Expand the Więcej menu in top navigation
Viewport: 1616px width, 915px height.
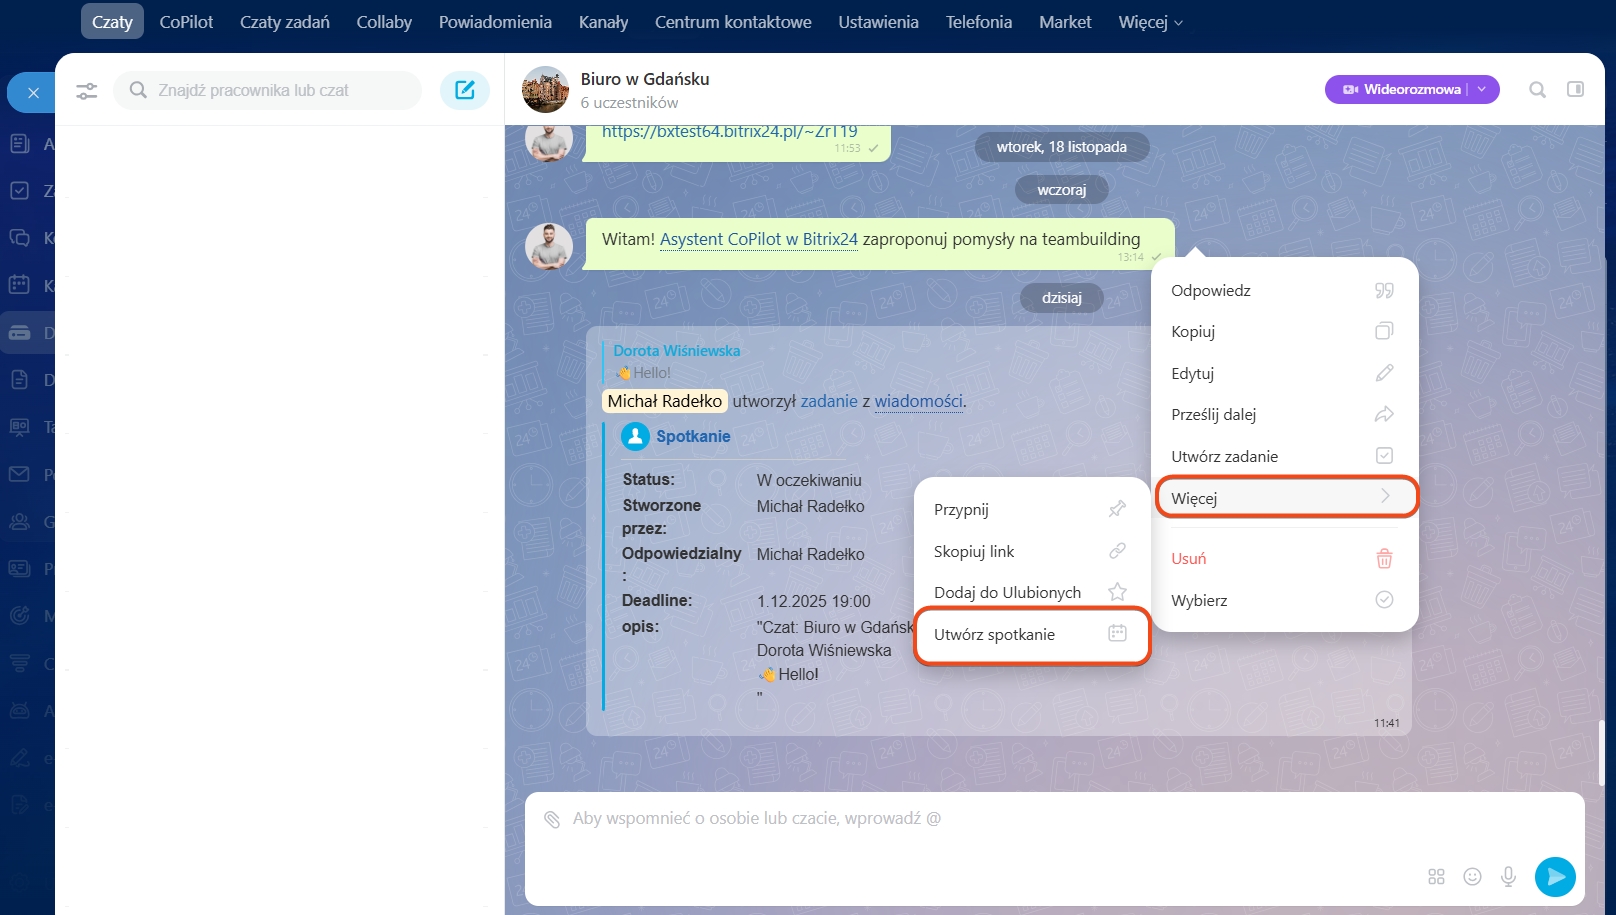point(1150,22)
